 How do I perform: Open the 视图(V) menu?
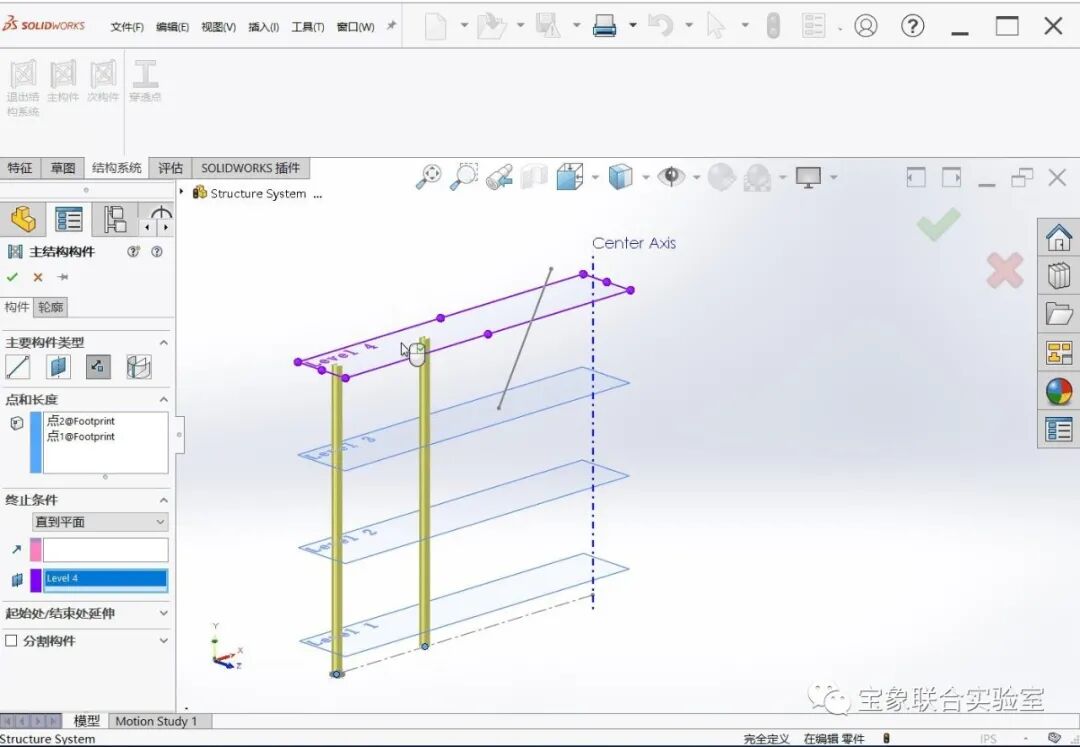pyautogui.click(x=218, y=27)
